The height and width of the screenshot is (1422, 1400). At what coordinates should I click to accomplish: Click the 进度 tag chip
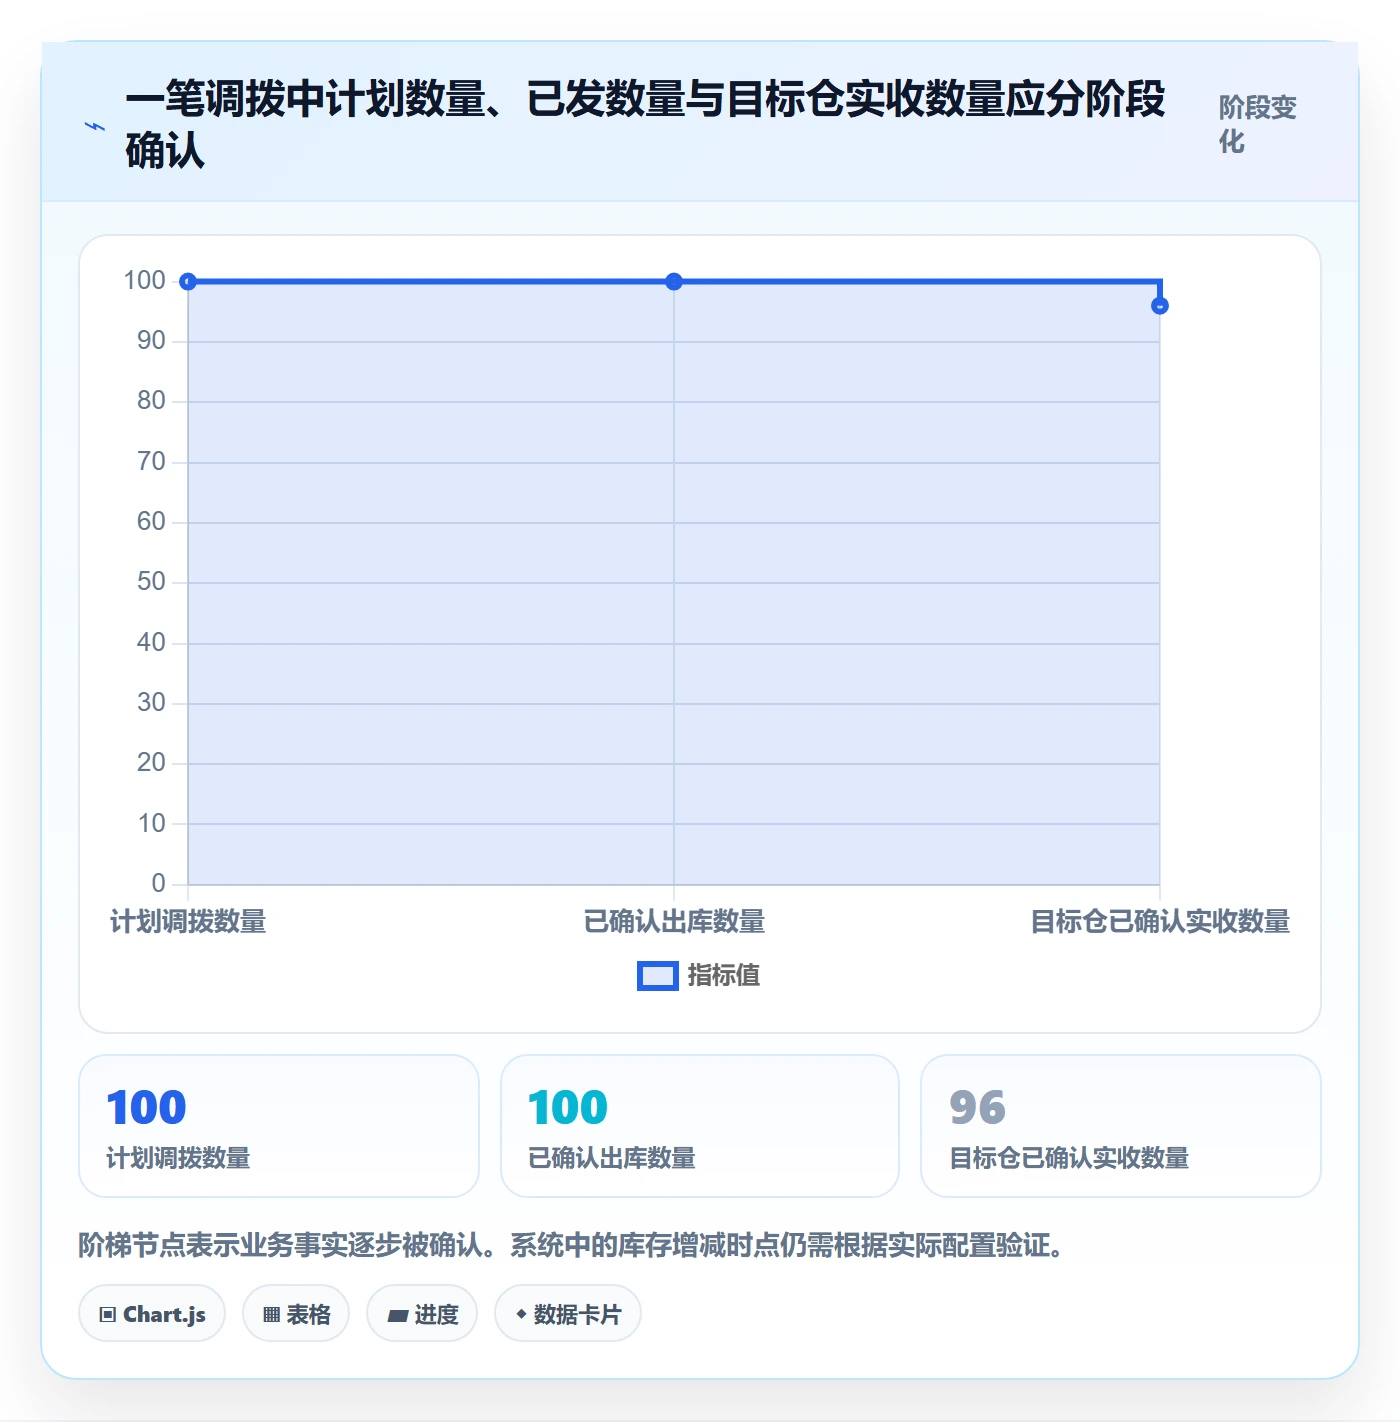pyautogui.click(x=422, y=1314)
